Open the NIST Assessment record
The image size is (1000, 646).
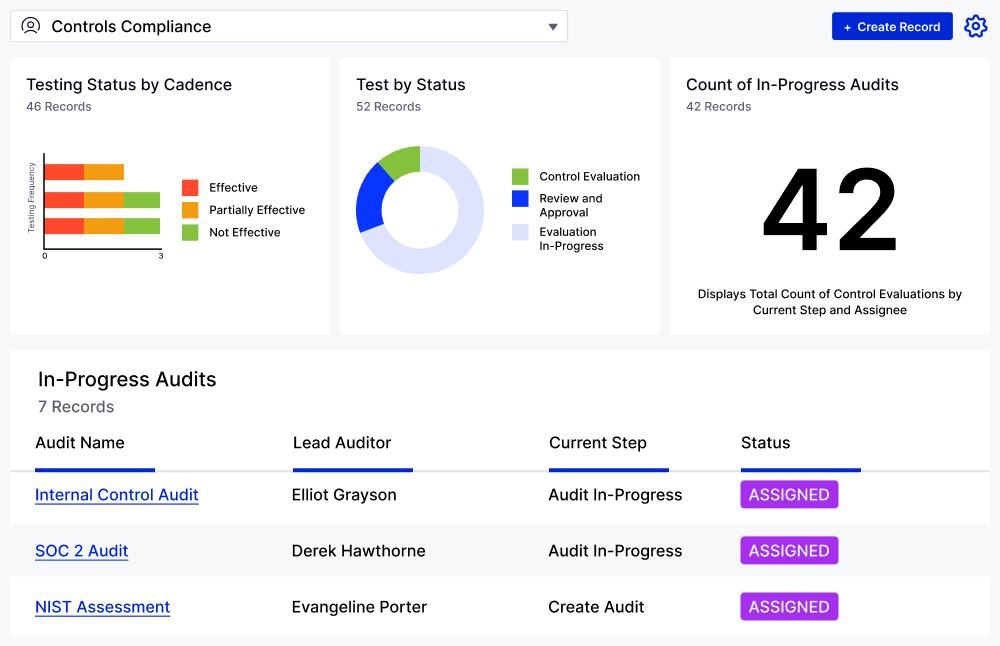point(102,606)
